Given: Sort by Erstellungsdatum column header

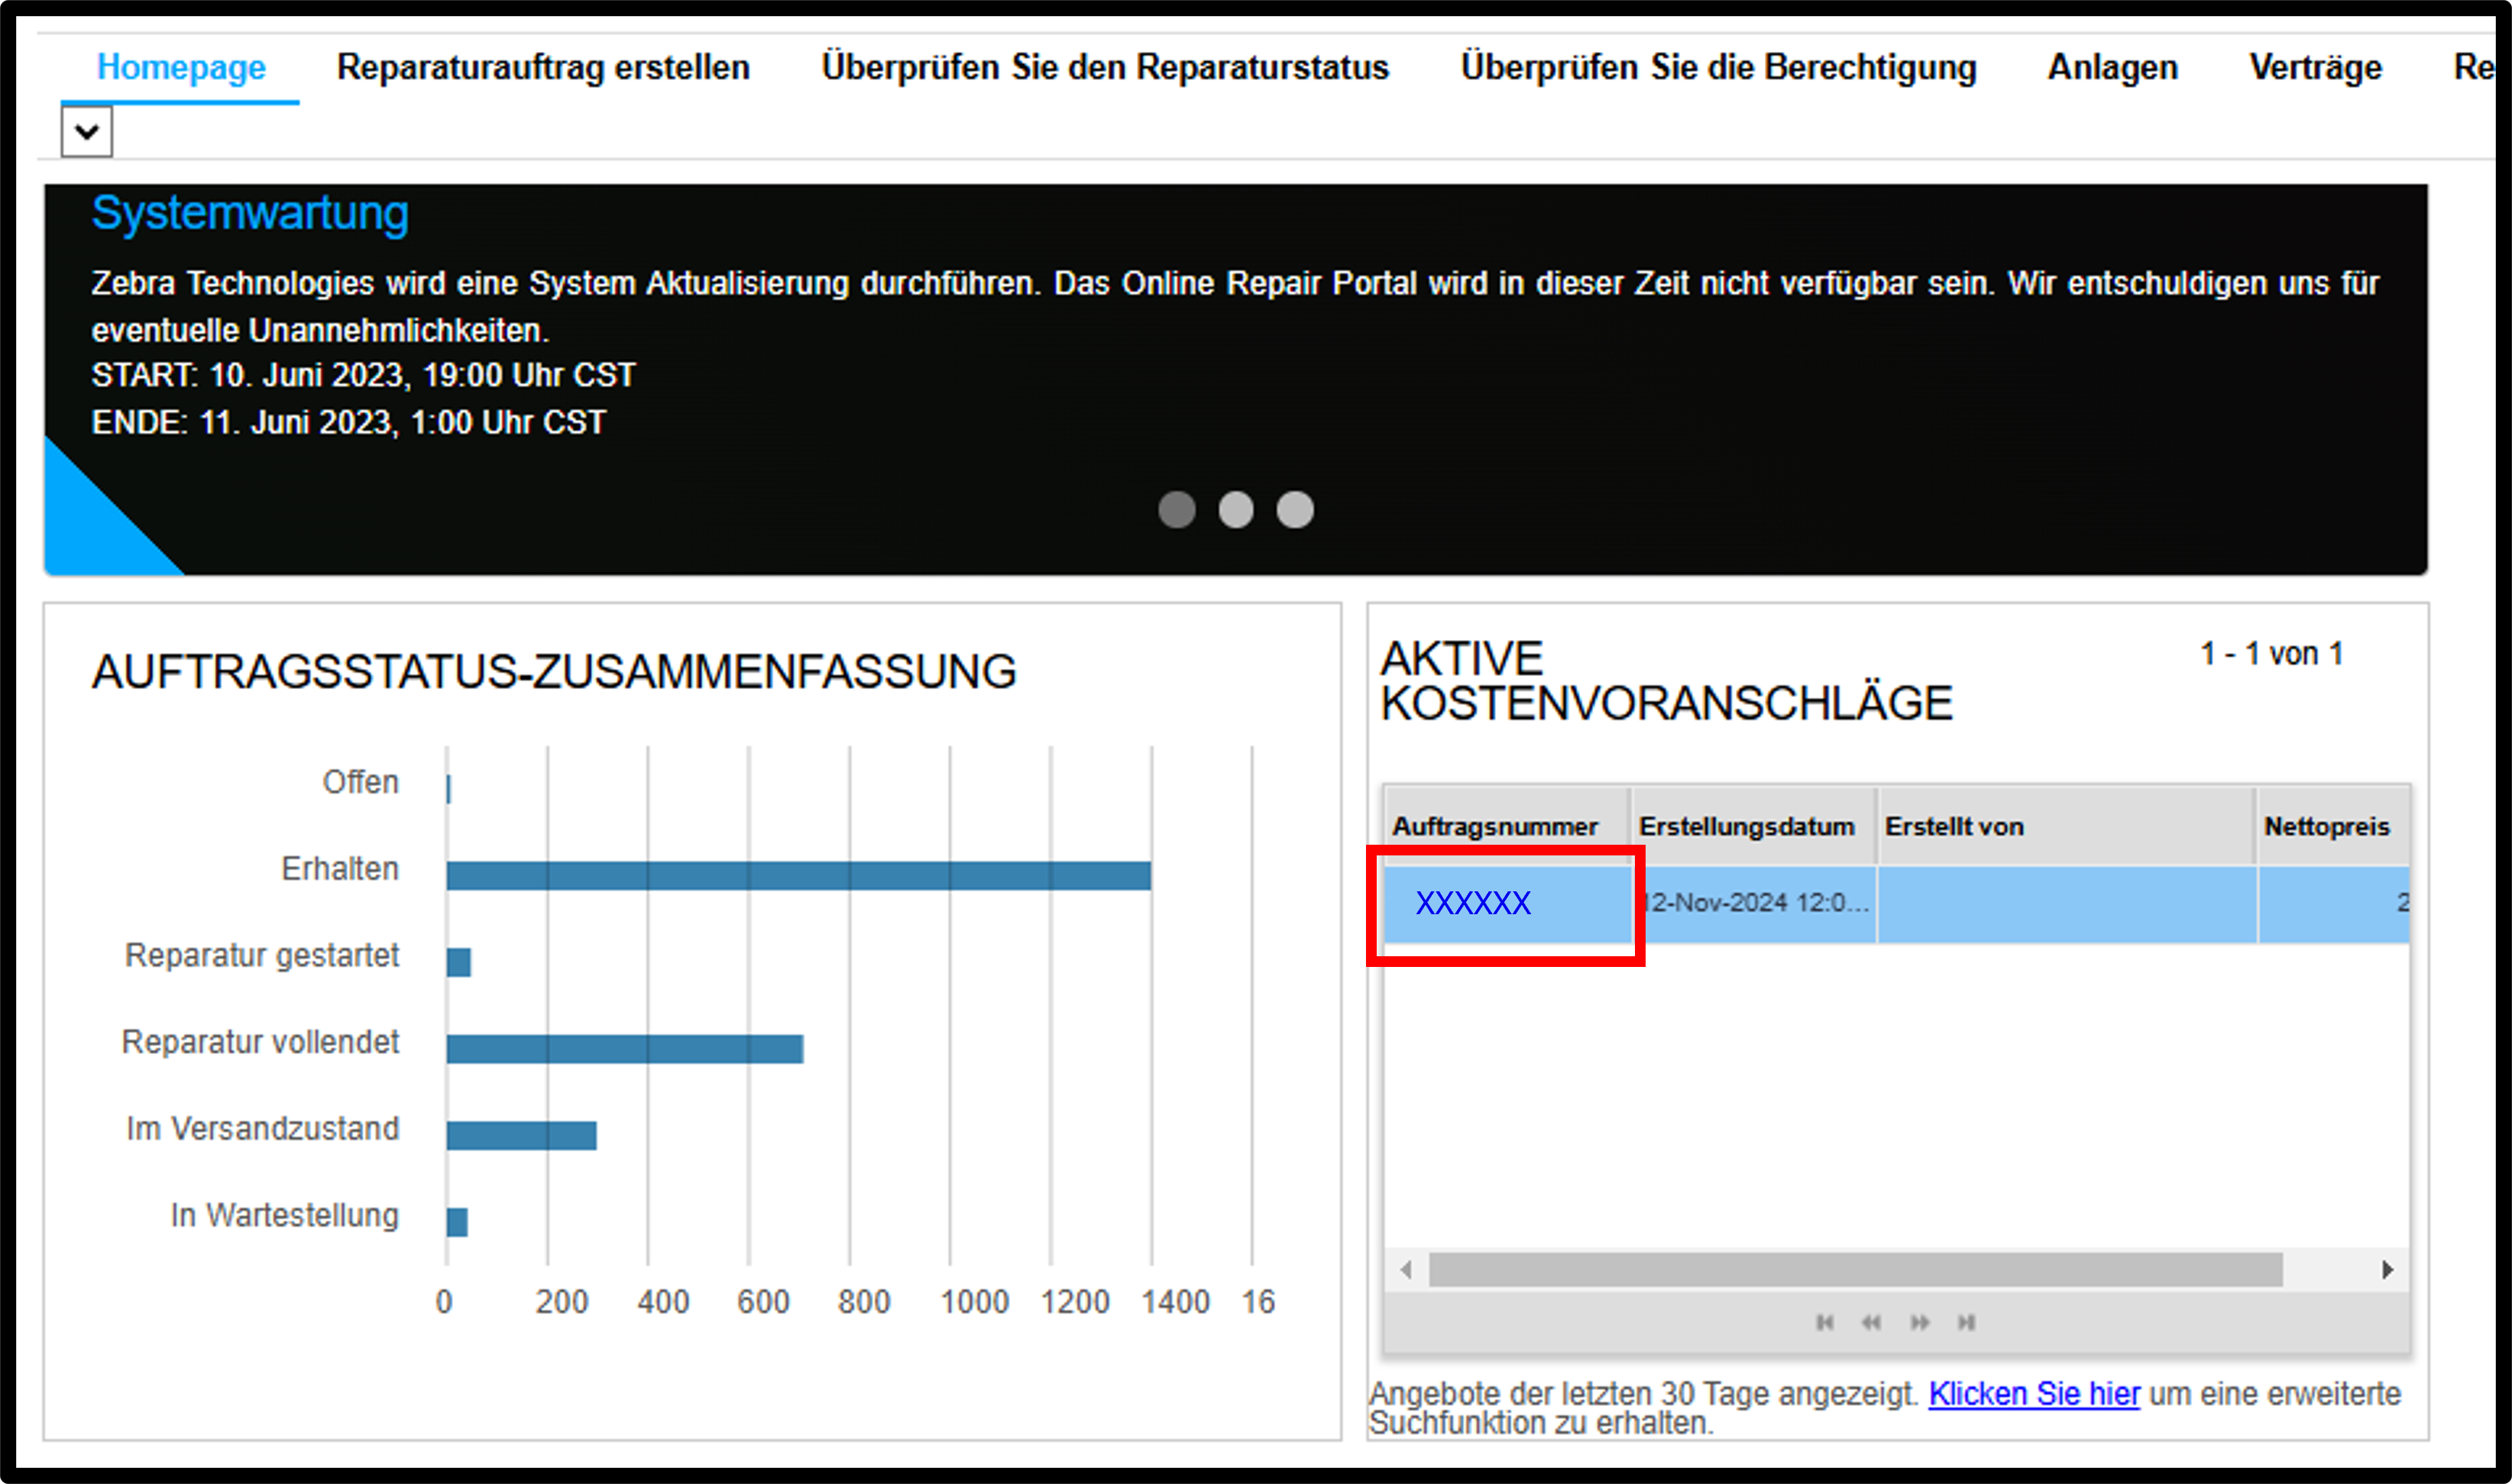Looking at the screenshot, I should [1754, 826].
